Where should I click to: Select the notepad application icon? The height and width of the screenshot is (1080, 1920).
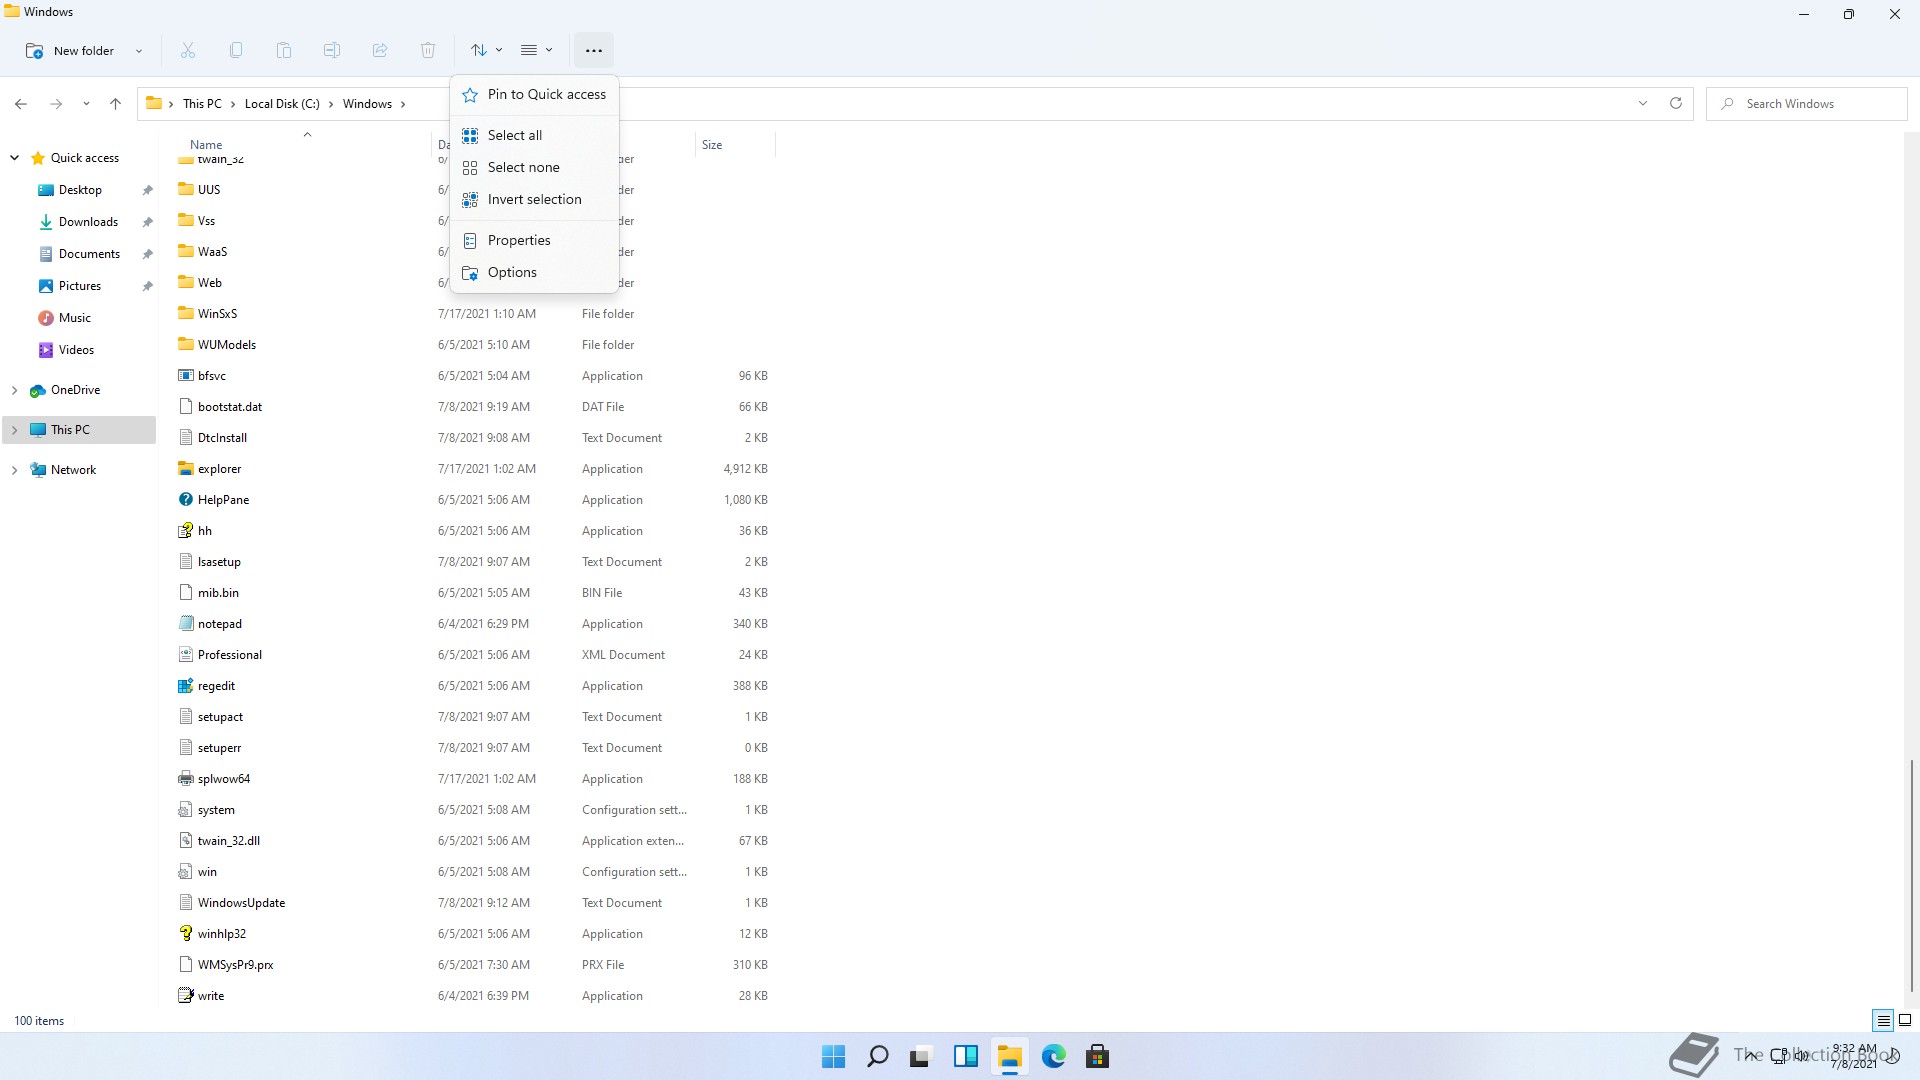tap(185, 623)
